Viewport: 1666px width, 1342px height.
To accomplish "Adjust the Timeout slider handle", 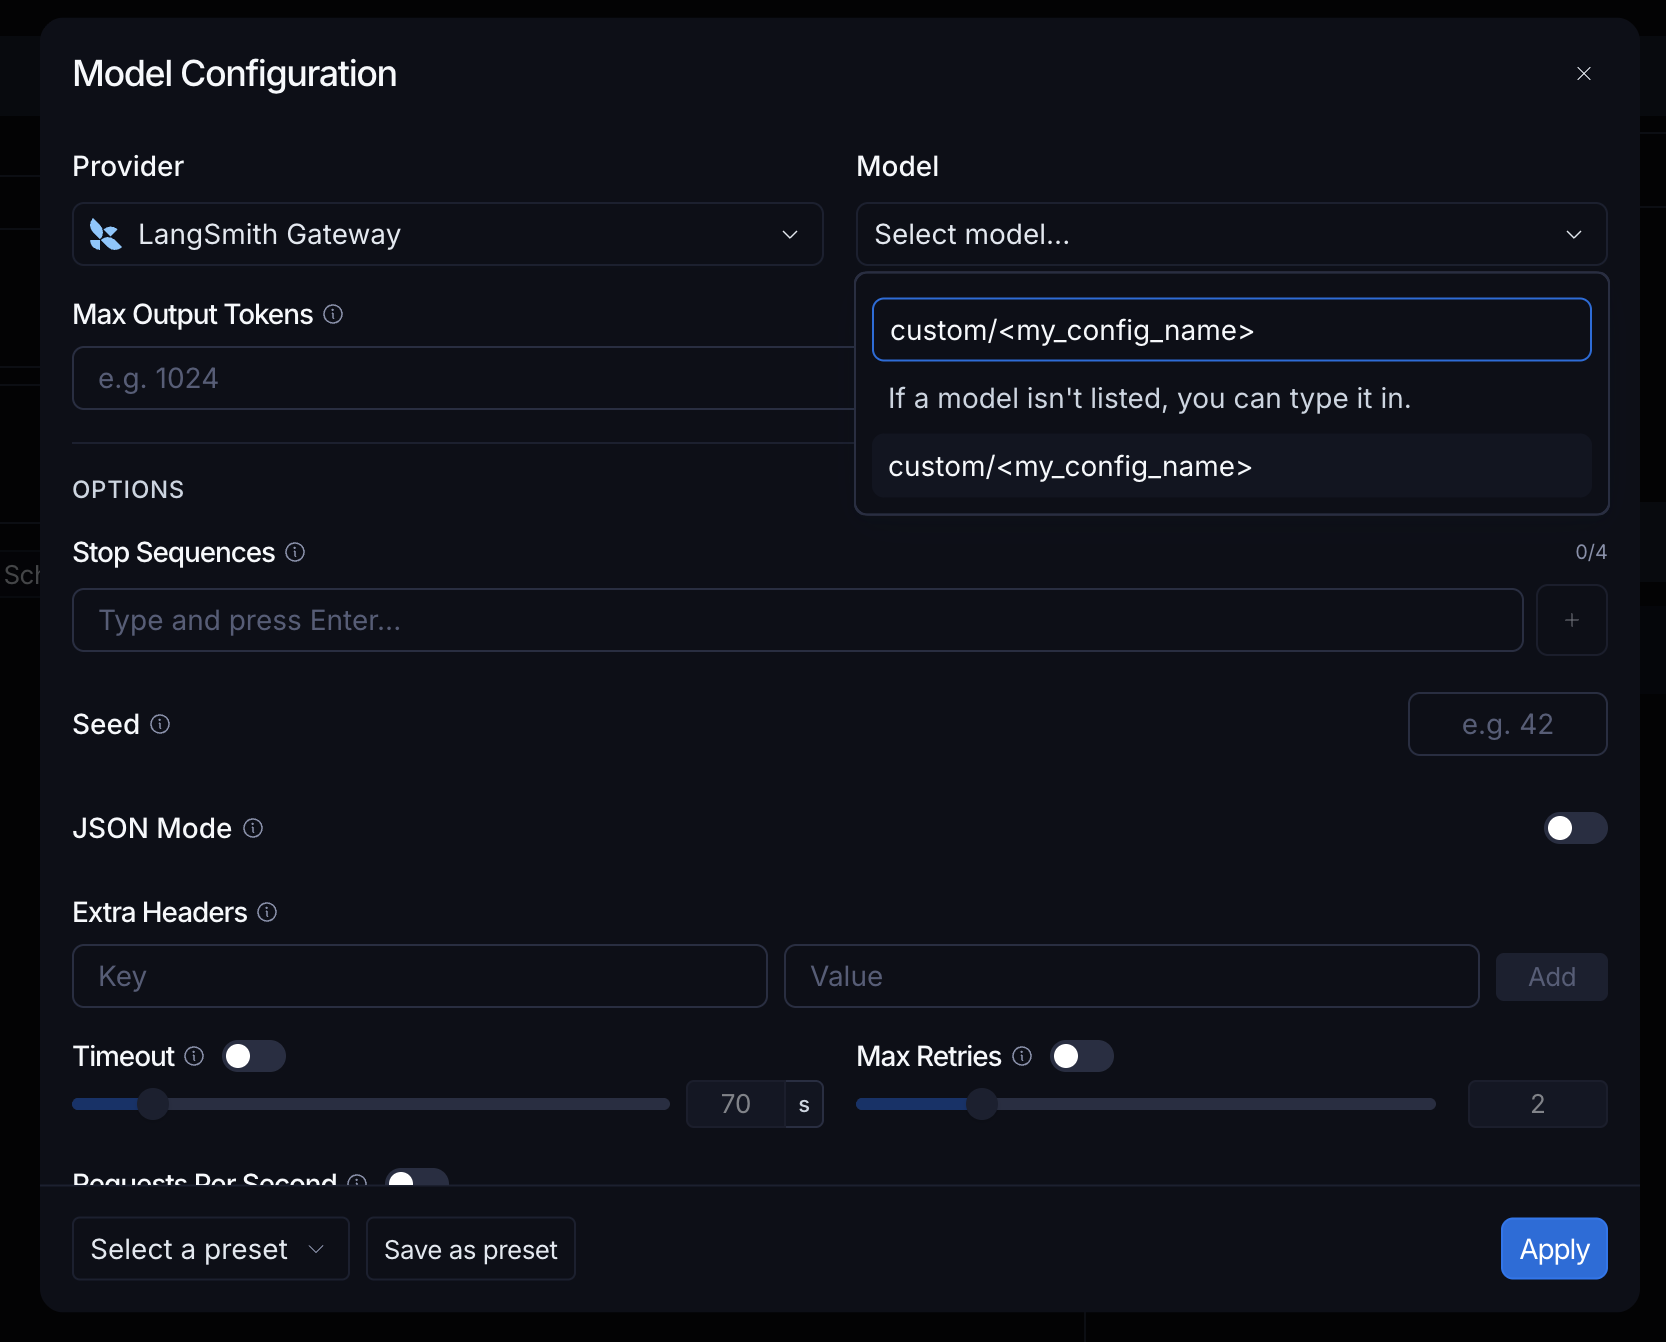I will click(x=153, y=1104).
